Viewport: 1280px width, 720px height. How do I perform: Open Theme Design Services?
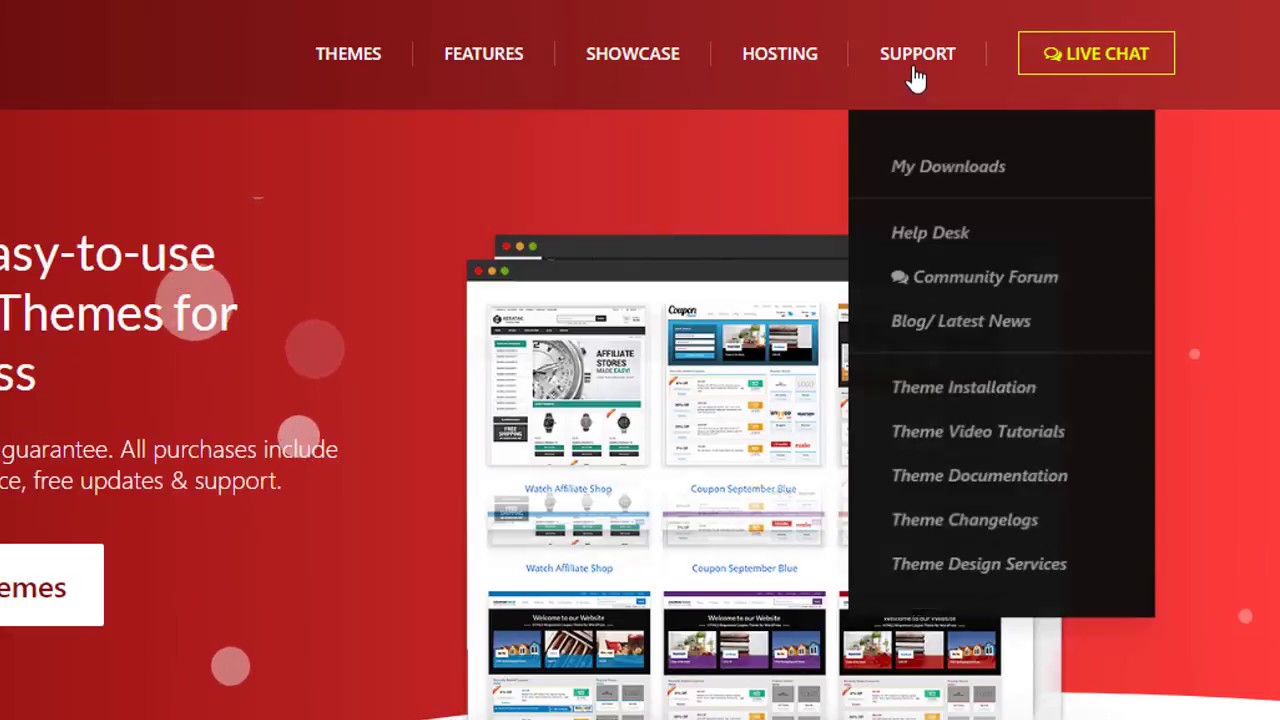click(979, 564)
